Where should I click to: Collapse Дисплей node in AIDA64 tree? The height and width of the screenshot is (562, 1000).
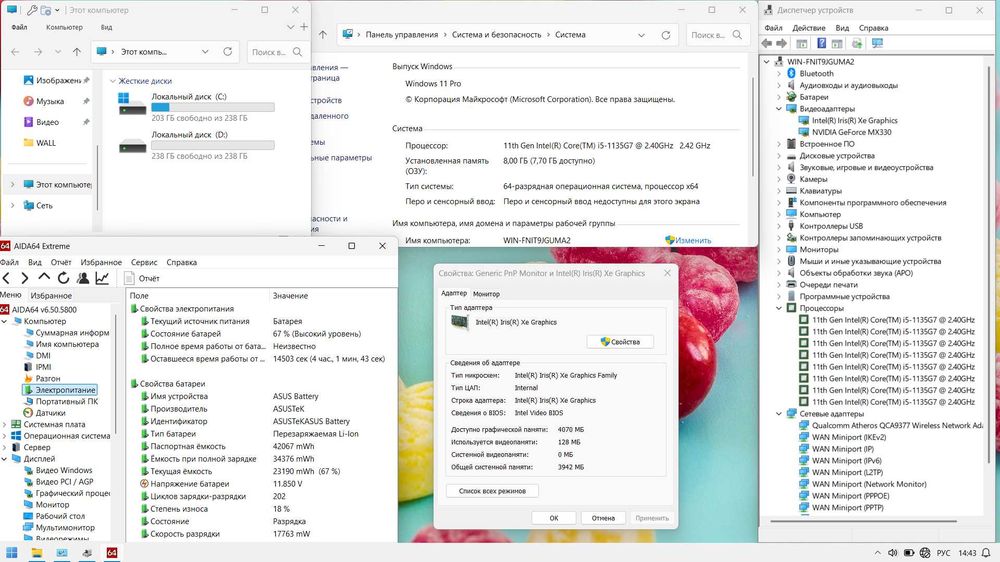coord(4,459)
